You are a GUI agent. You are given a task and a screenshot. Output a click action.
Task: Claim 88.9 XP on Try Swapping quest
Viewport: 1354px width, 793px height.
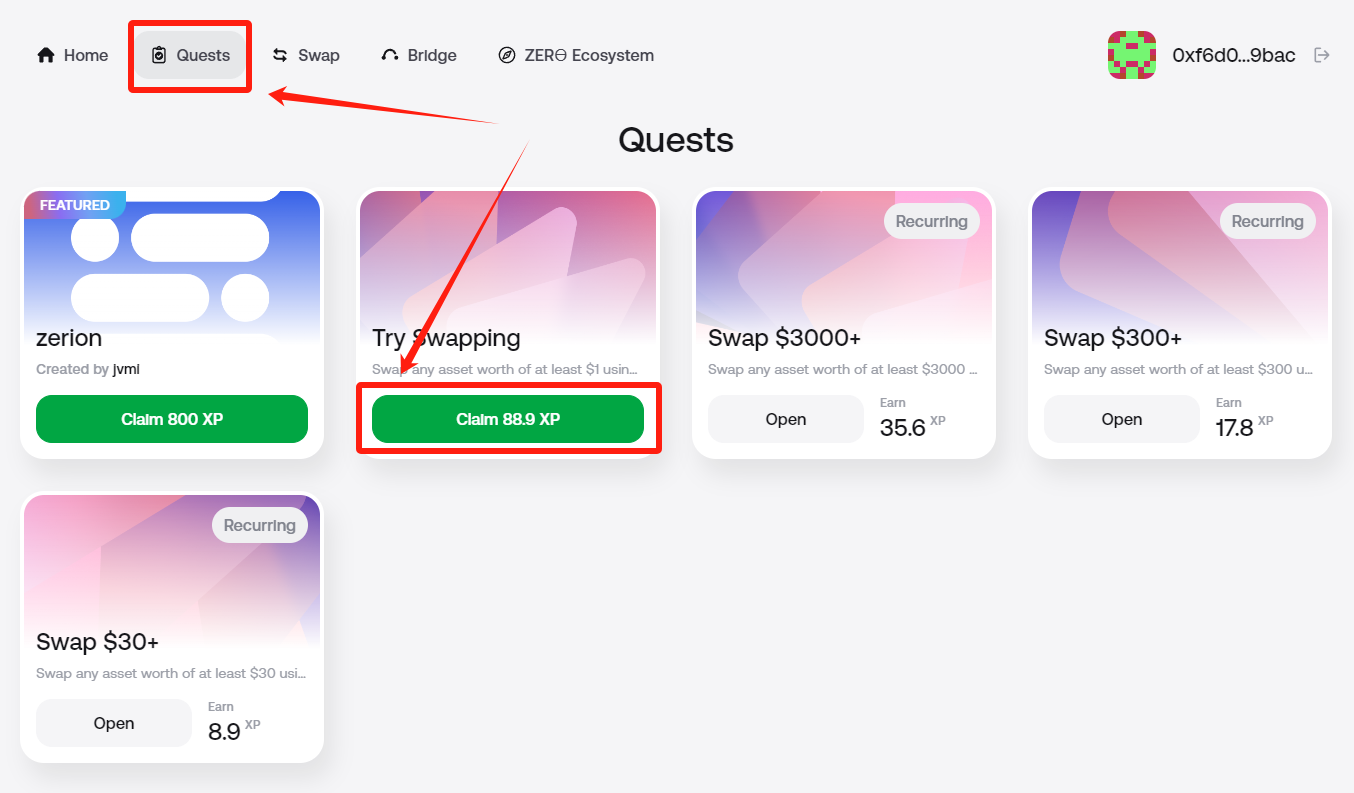click(507, 419)
